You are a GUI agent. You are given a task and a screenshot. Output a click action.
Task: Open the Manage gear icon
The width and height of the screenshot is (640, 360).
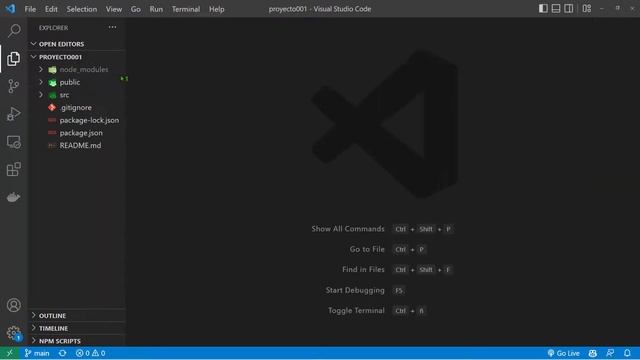pyautogui.click(x=13, y=333)
